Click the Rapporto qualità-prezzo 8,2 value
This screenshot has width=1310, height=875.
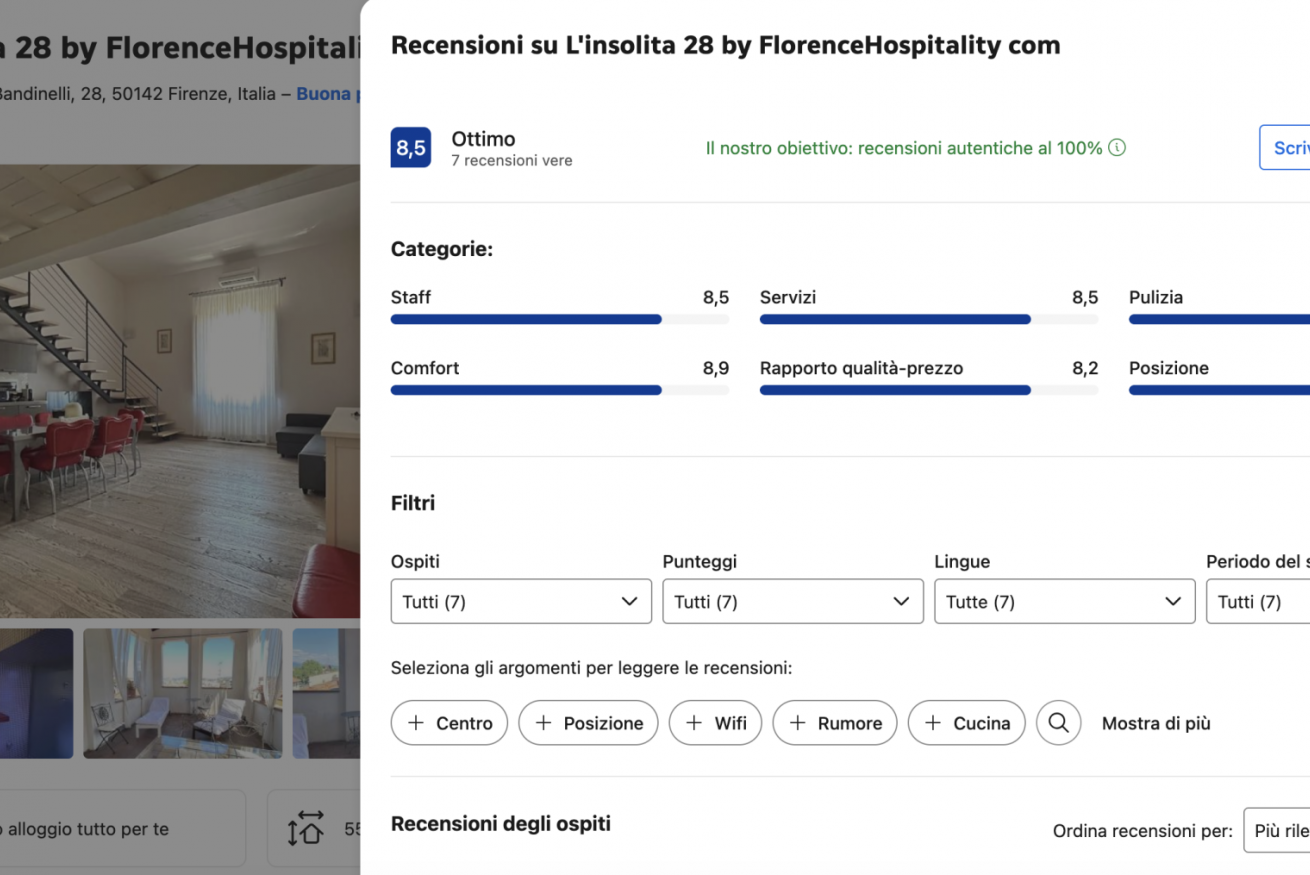click(1085, 368)
